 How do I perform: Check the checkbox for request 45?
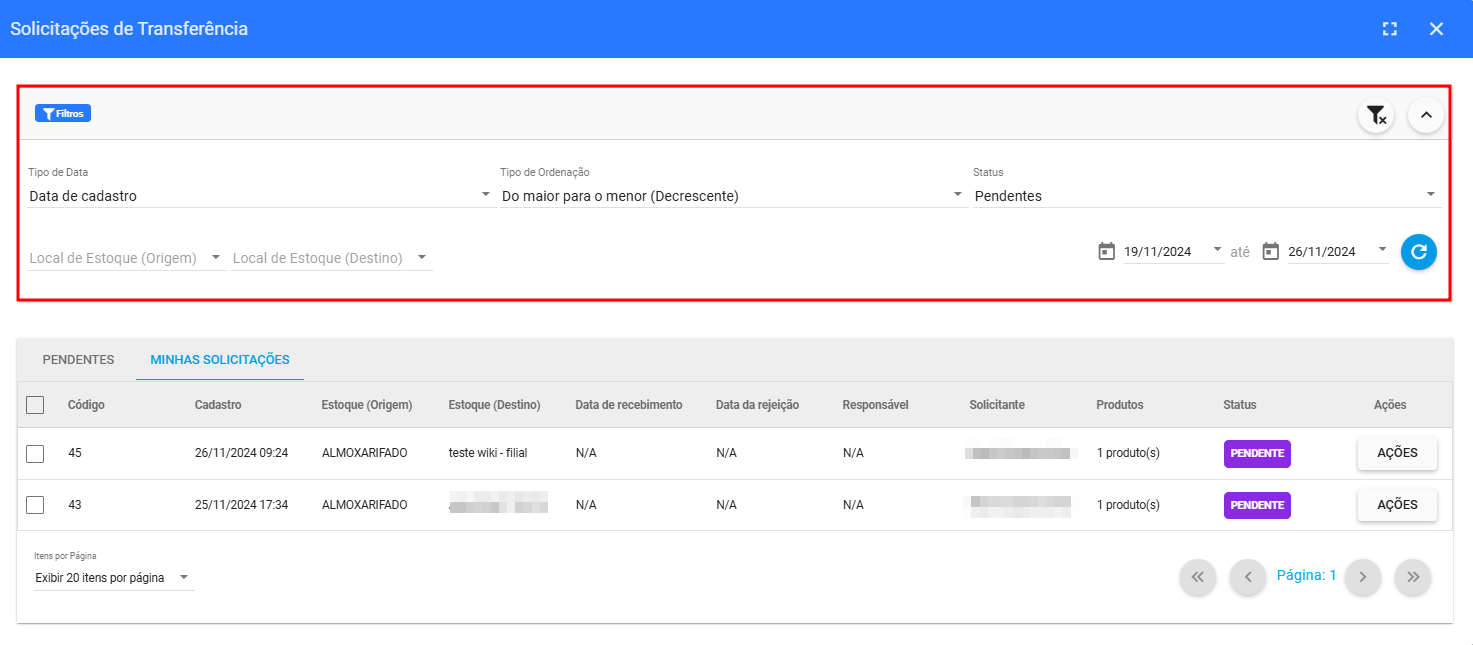(x=35, y=454)
